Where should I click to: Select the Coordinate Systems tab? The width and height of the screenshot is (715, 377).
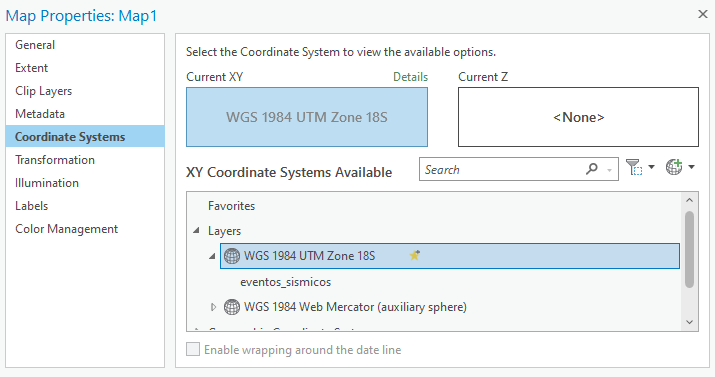85,136
